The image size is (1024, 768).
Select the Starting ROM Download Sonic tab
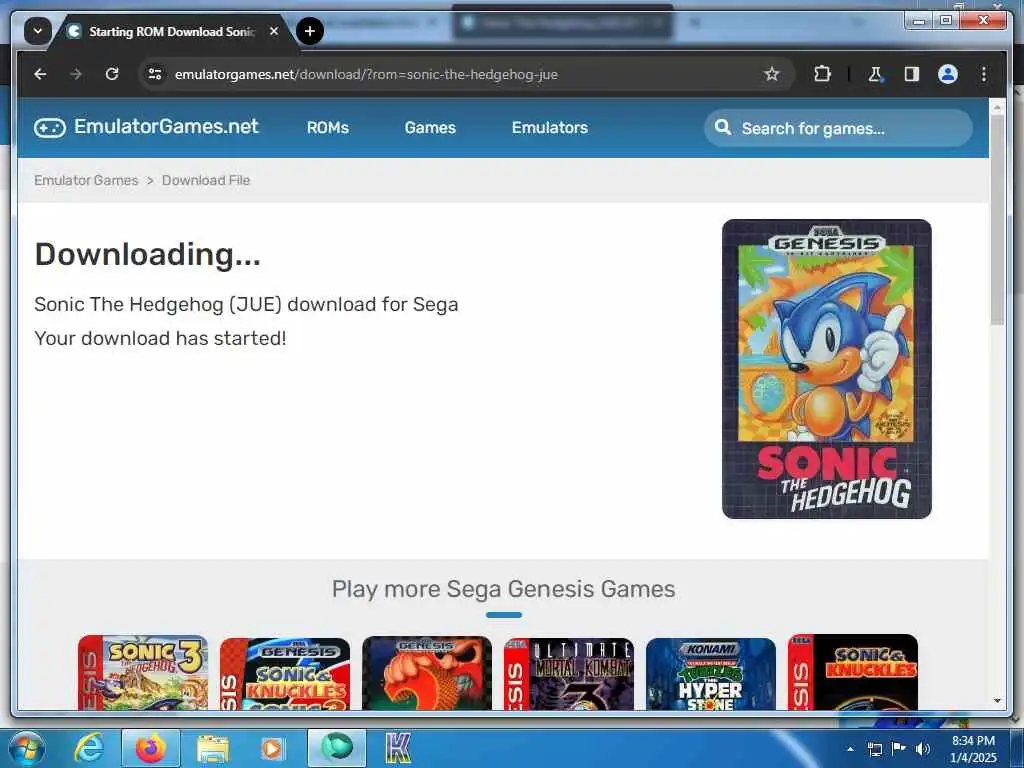(x=170, y=31)
